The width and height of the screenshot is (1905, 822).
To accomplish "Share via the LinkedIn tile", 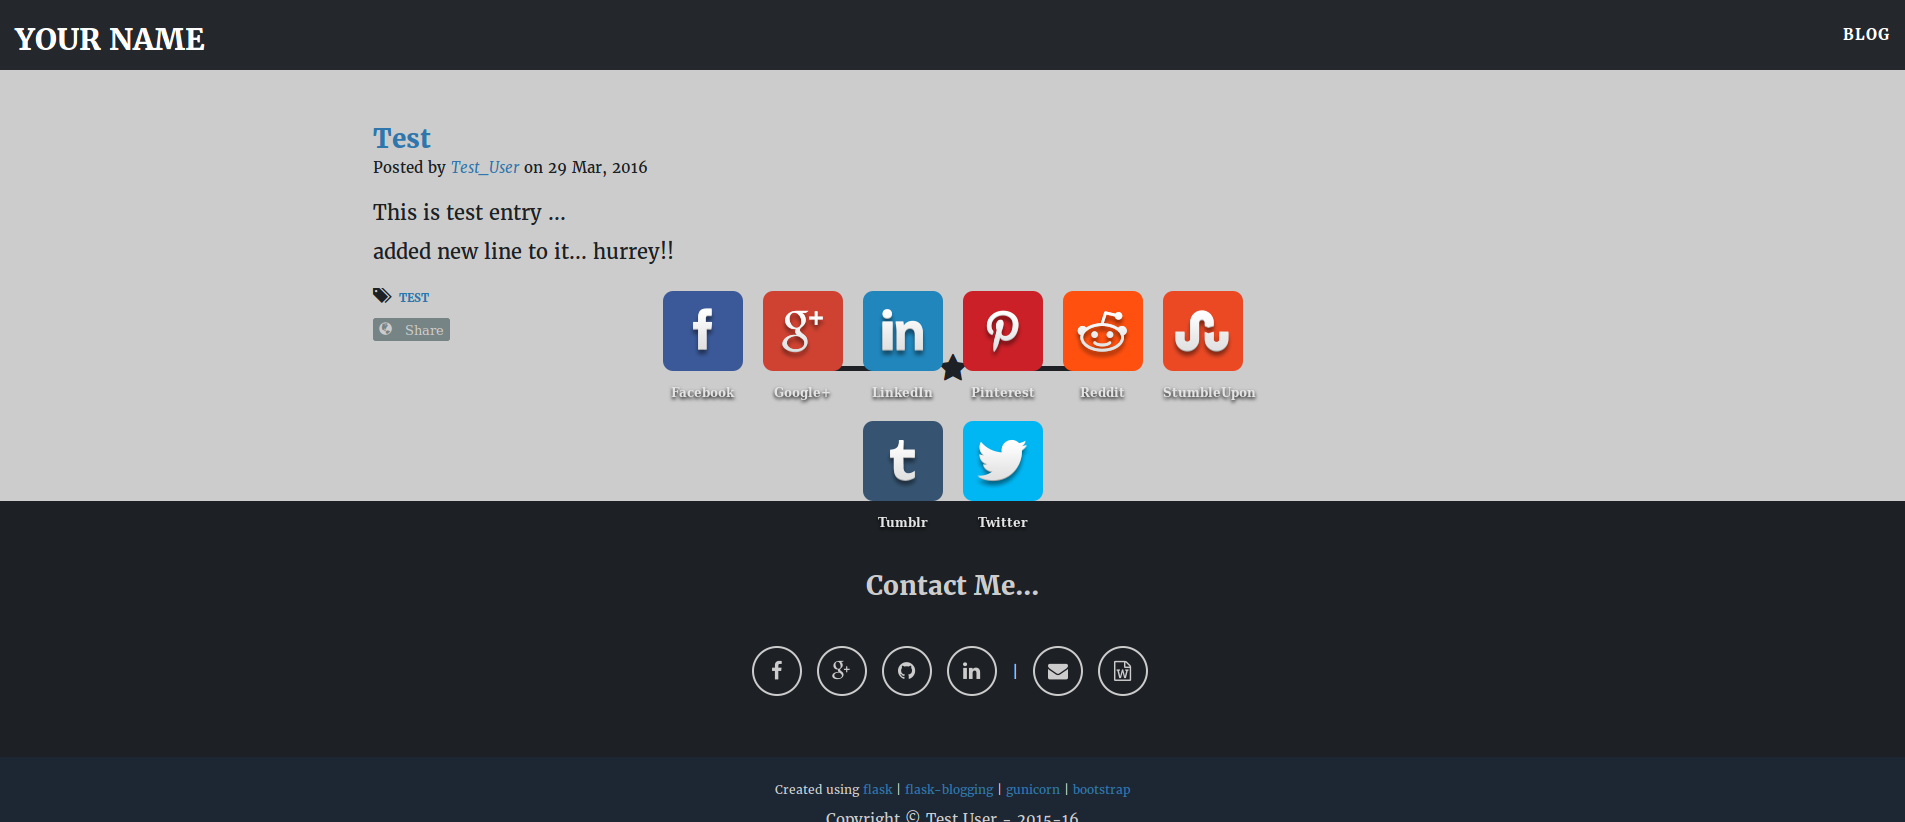I will coord(902,331).
